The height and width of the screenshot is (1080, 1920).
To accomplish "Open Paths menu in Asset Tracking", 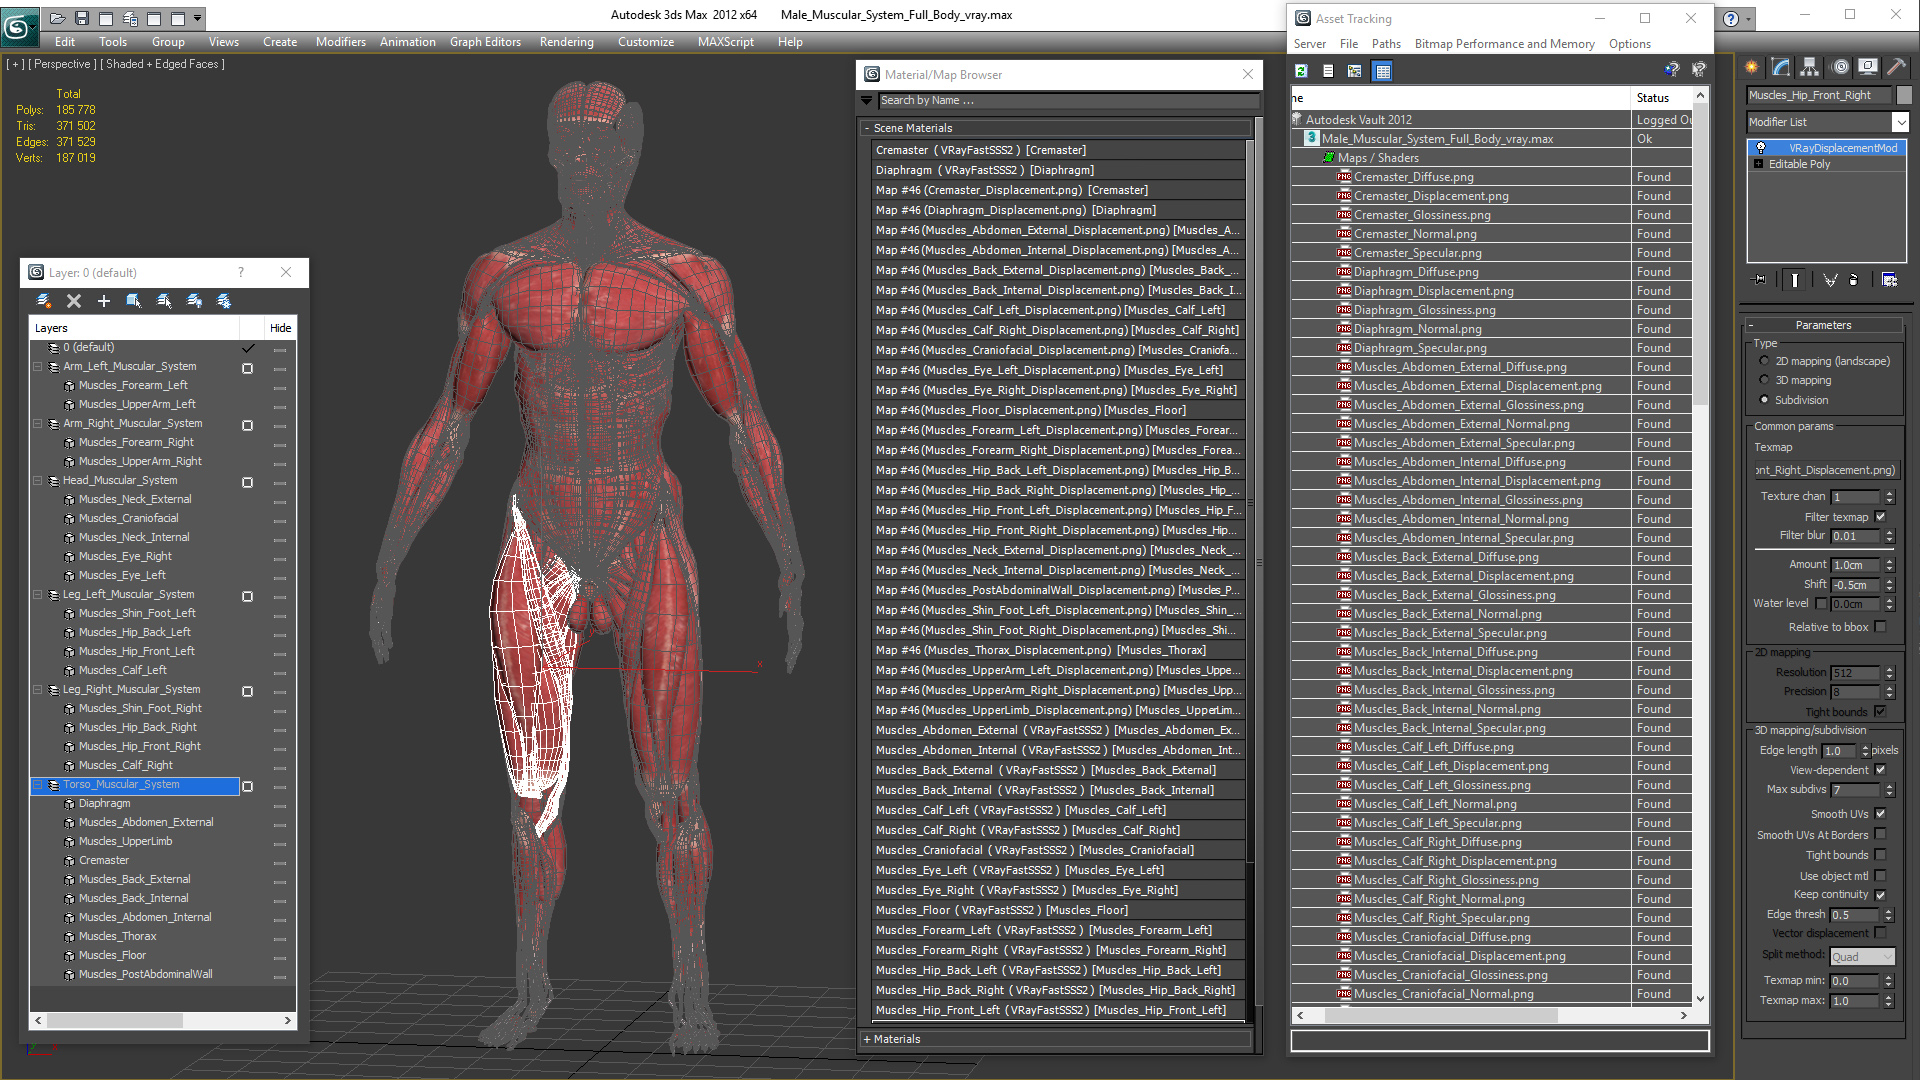I will (1386, 44).
